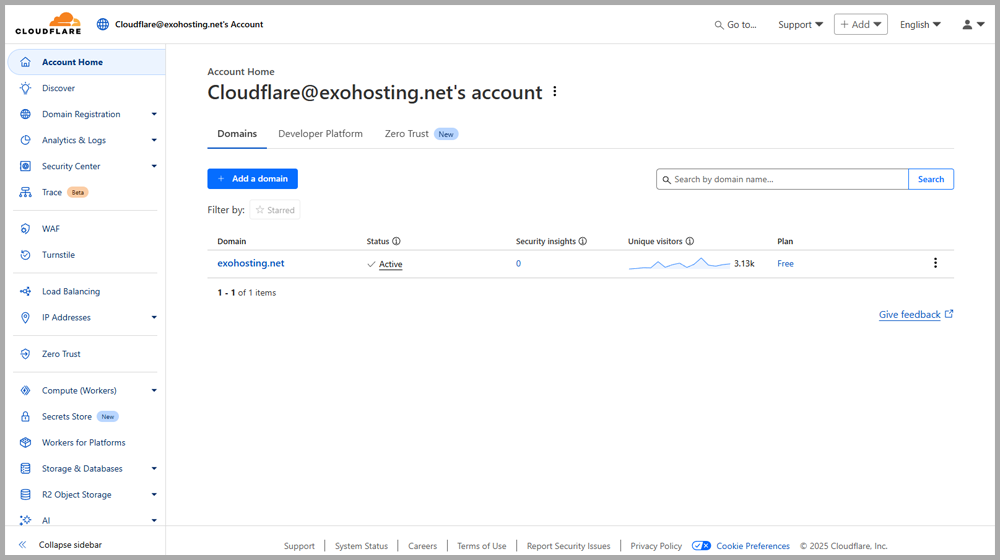Switch to the Developer Platform tab
The width and height of the screenshot is (1000, 560).
(x=320, y=133)
